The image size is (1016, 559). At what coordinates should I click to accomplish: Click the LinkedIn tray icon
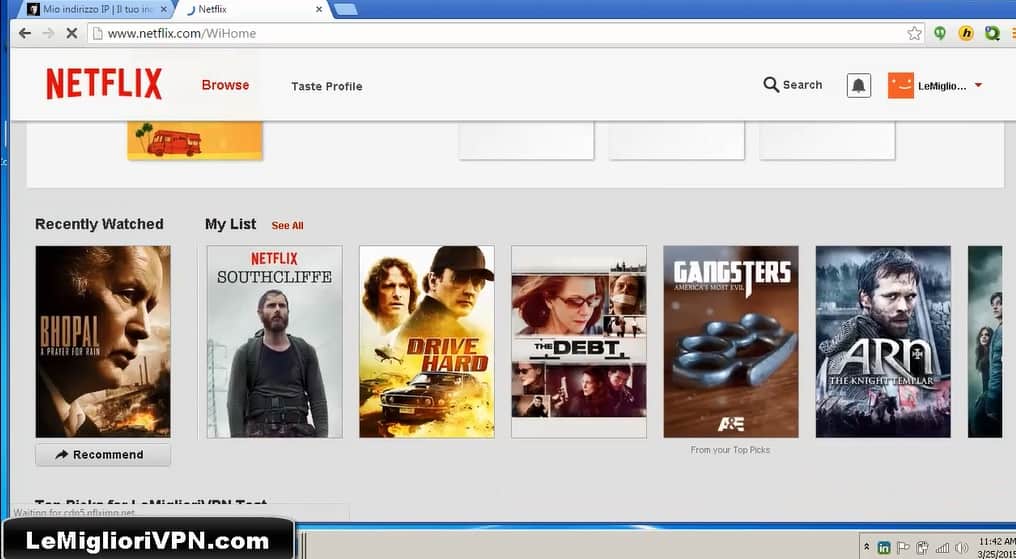[x=884, y=547]
